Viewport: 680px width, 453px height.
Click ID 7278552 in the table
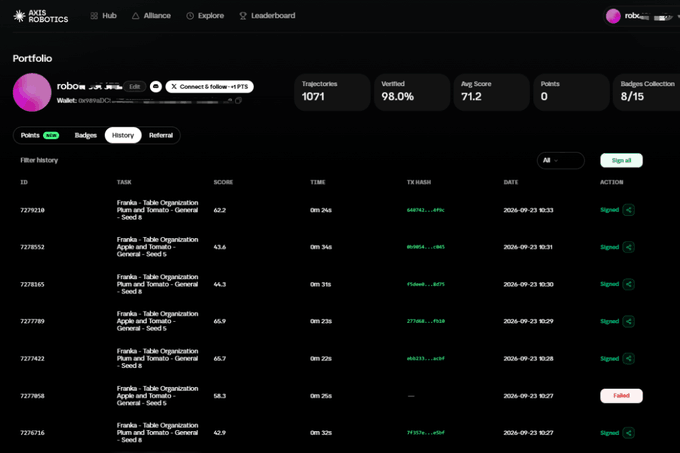pos(33,247)
